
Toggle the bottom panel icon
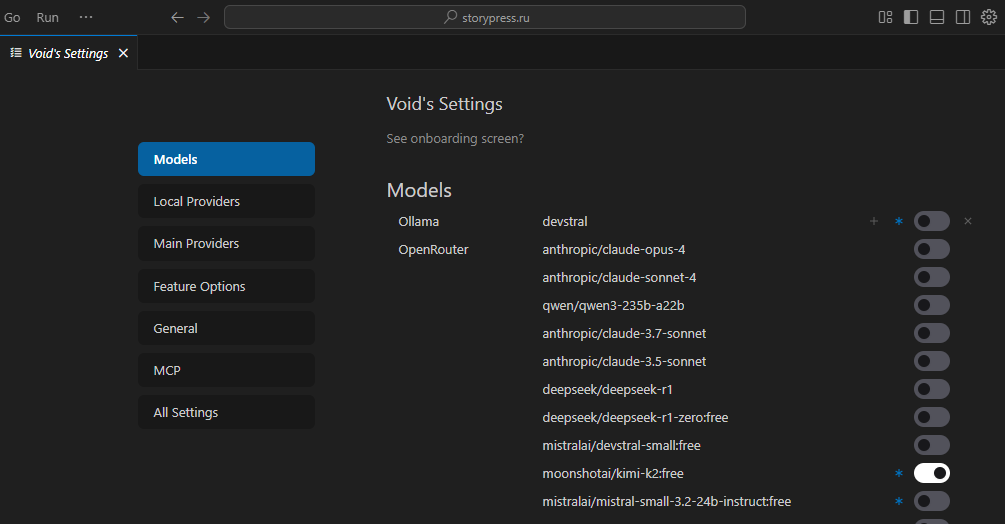[x=937, y=17]
